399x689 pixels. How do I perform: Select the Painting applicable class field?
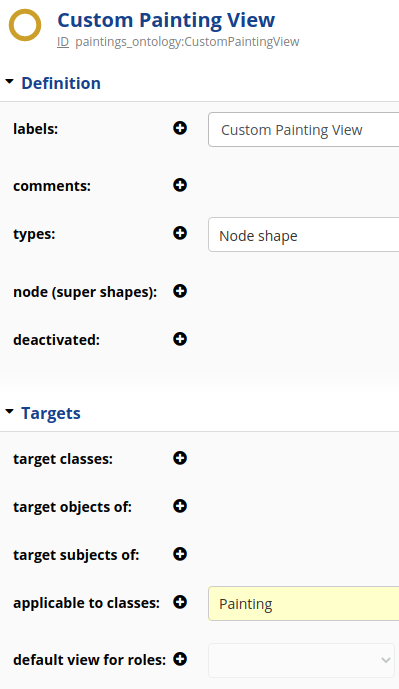click(304, 603)
